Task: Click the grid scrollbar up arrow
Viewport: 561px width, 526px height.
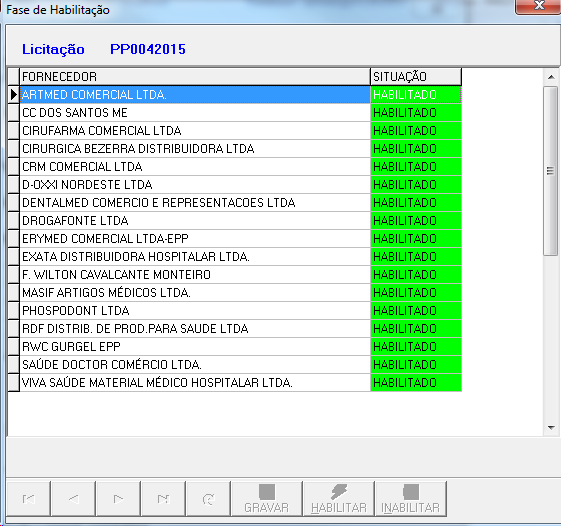Action: point(551,77)
